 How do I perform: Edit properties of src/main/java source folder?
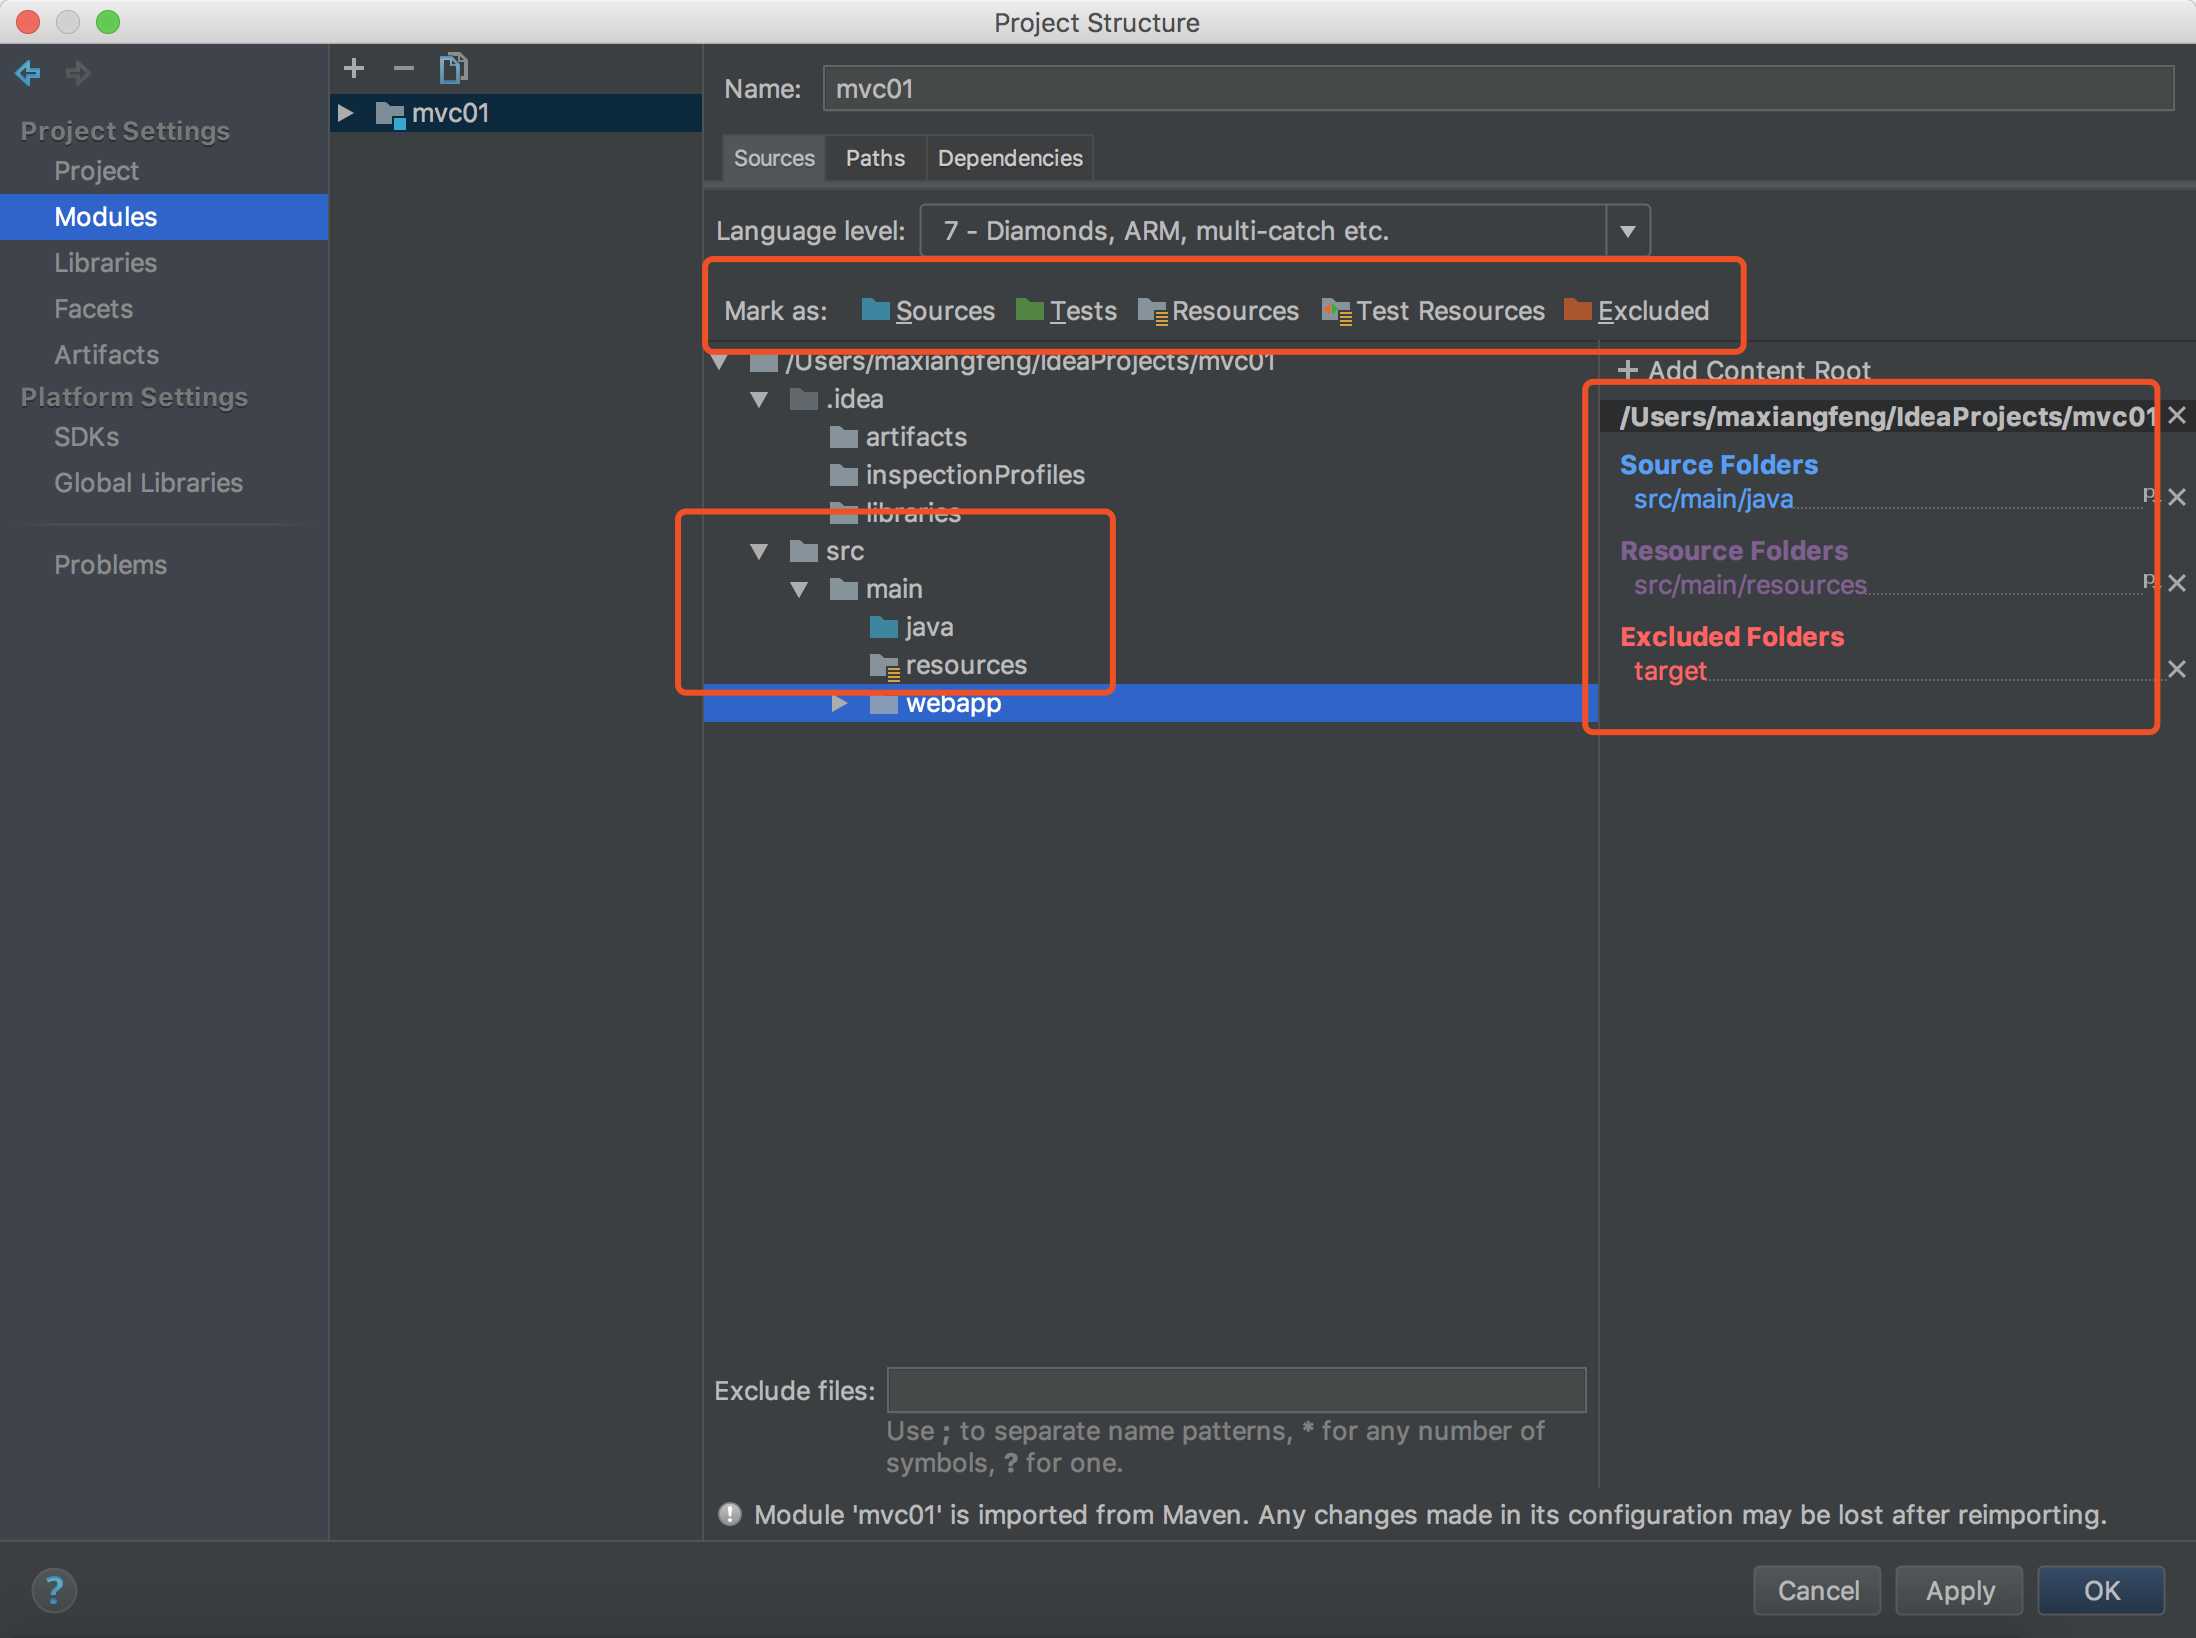[2149, 495]
